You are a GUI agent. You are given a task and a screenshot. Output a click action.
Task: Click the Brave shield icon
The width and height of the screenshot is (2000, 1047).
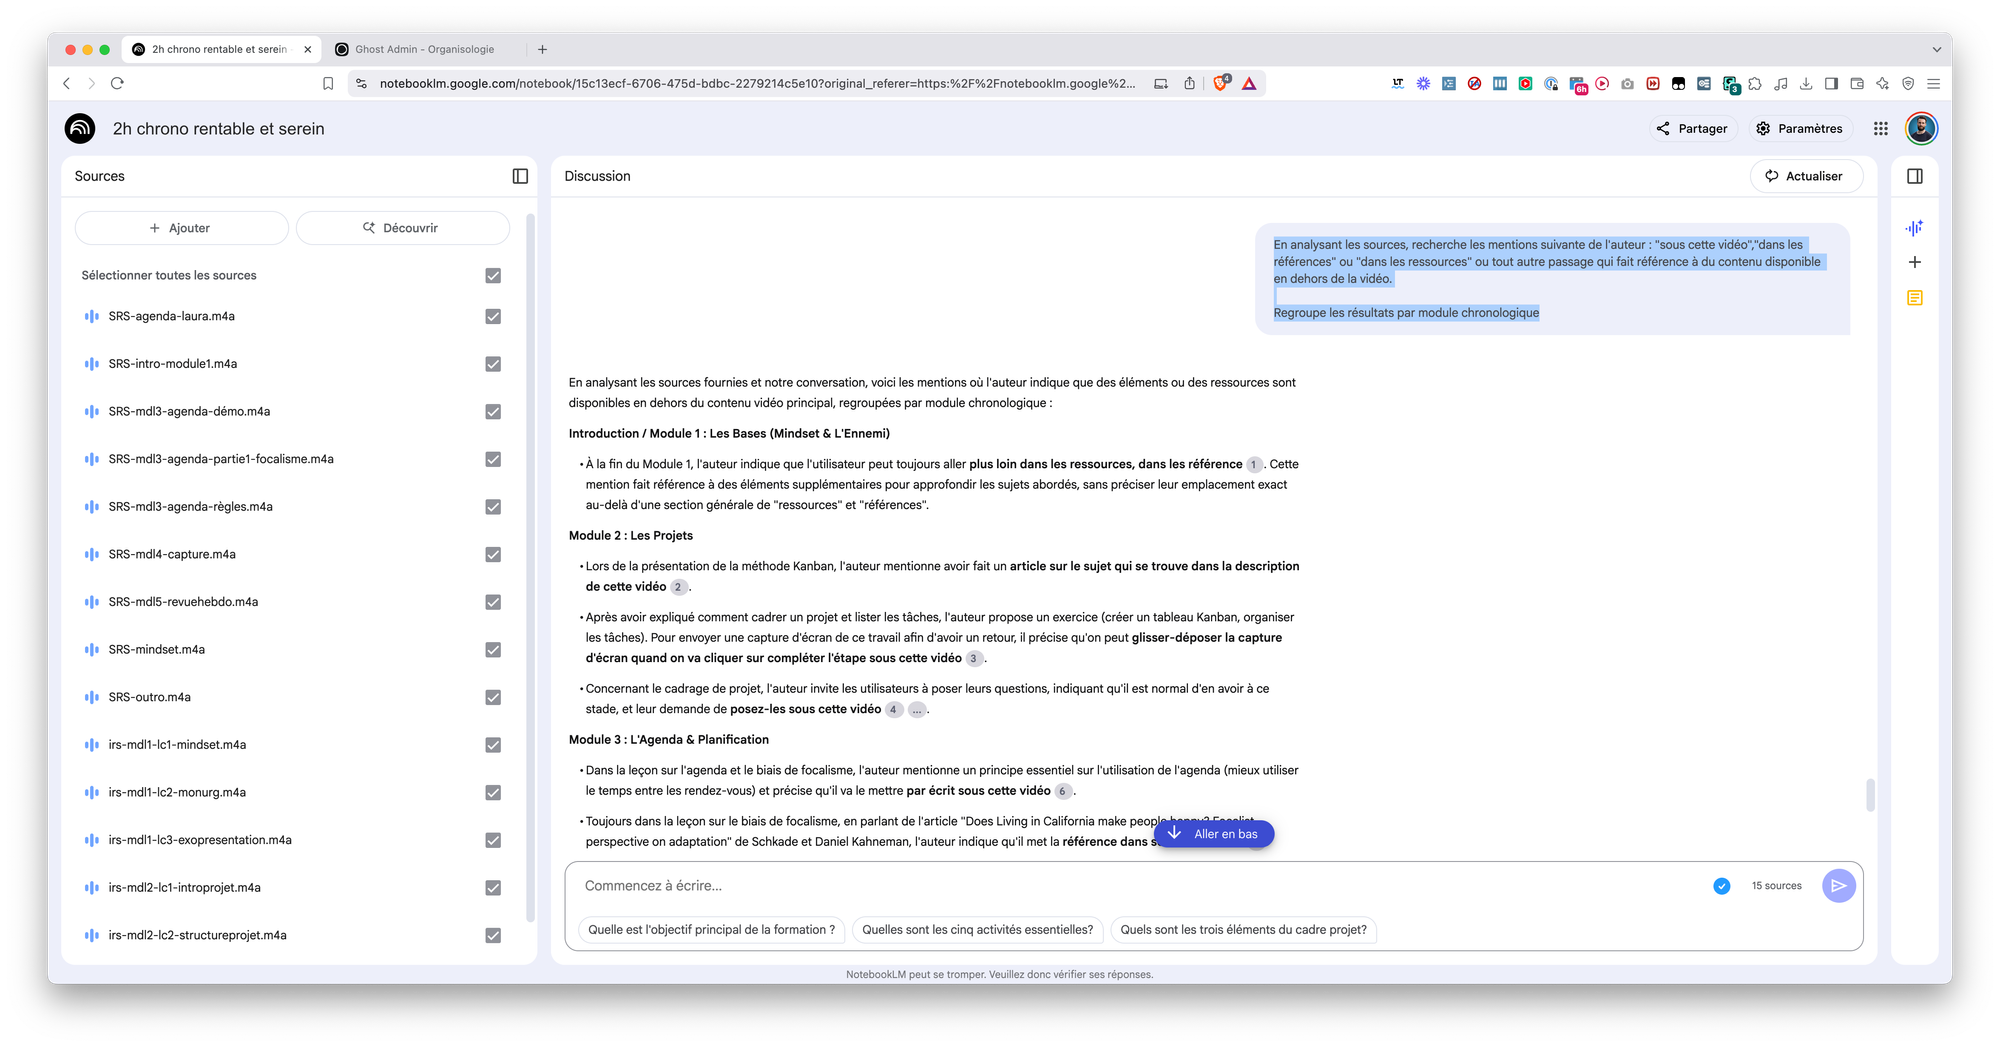coord(1221,83)
